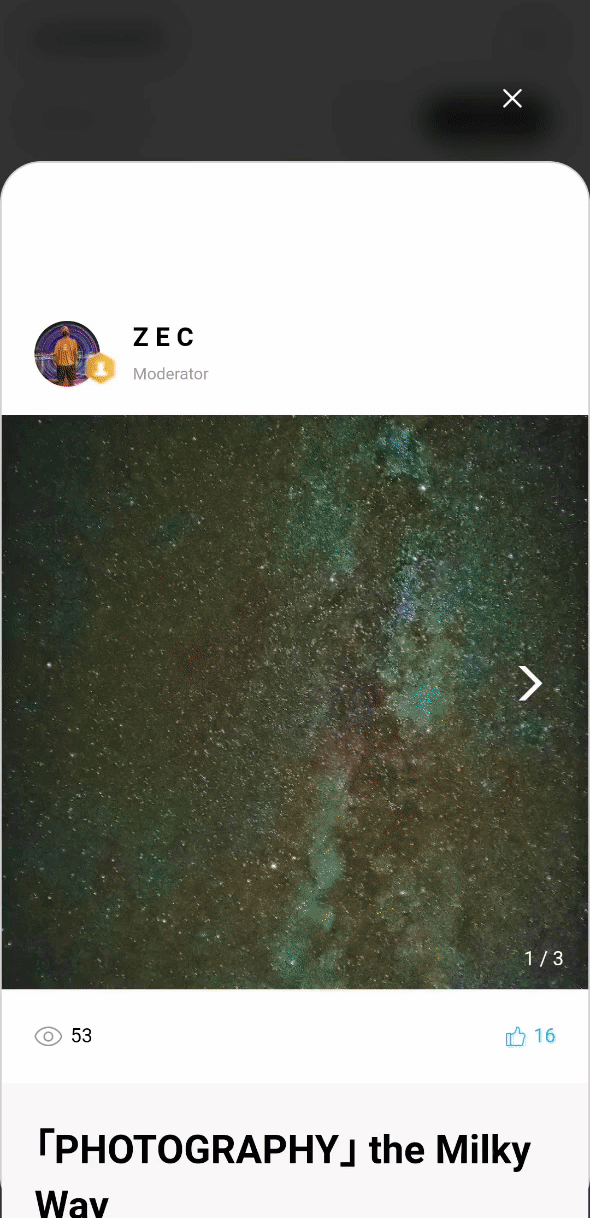Image resolution: width=590 pixels, height=1218 pixels.
Task: Close the post popup with the X
Action: [512, 98]
